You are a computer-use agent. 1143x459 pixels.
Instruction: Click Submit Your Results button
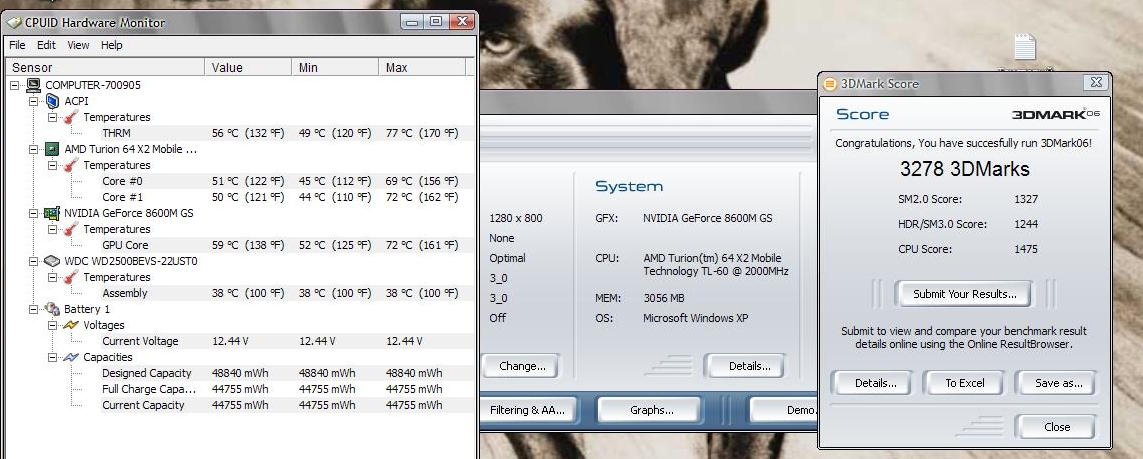[x=964, y=294]
